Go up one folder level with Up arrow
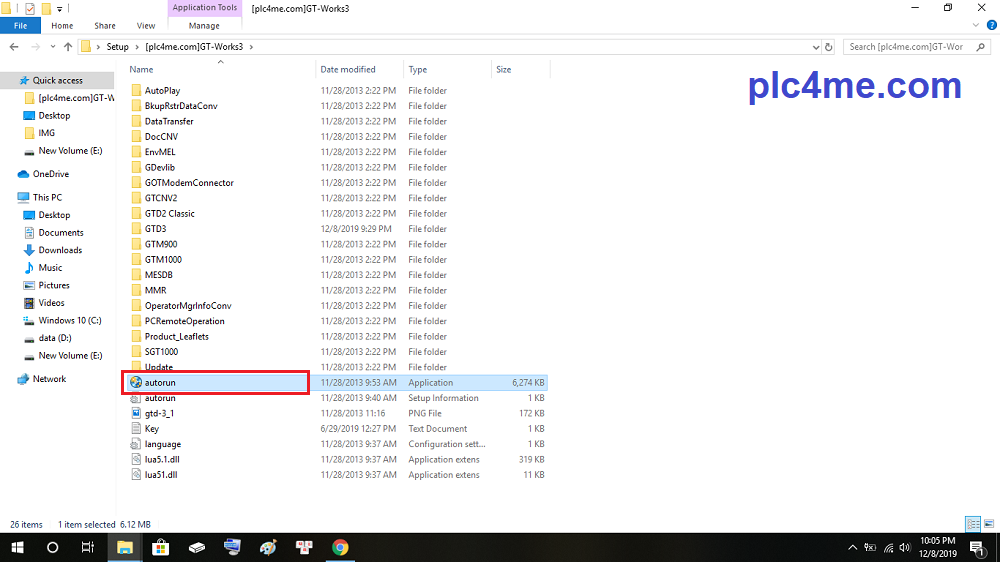This screenshot has width=1000, height=562. click(68, 47)
